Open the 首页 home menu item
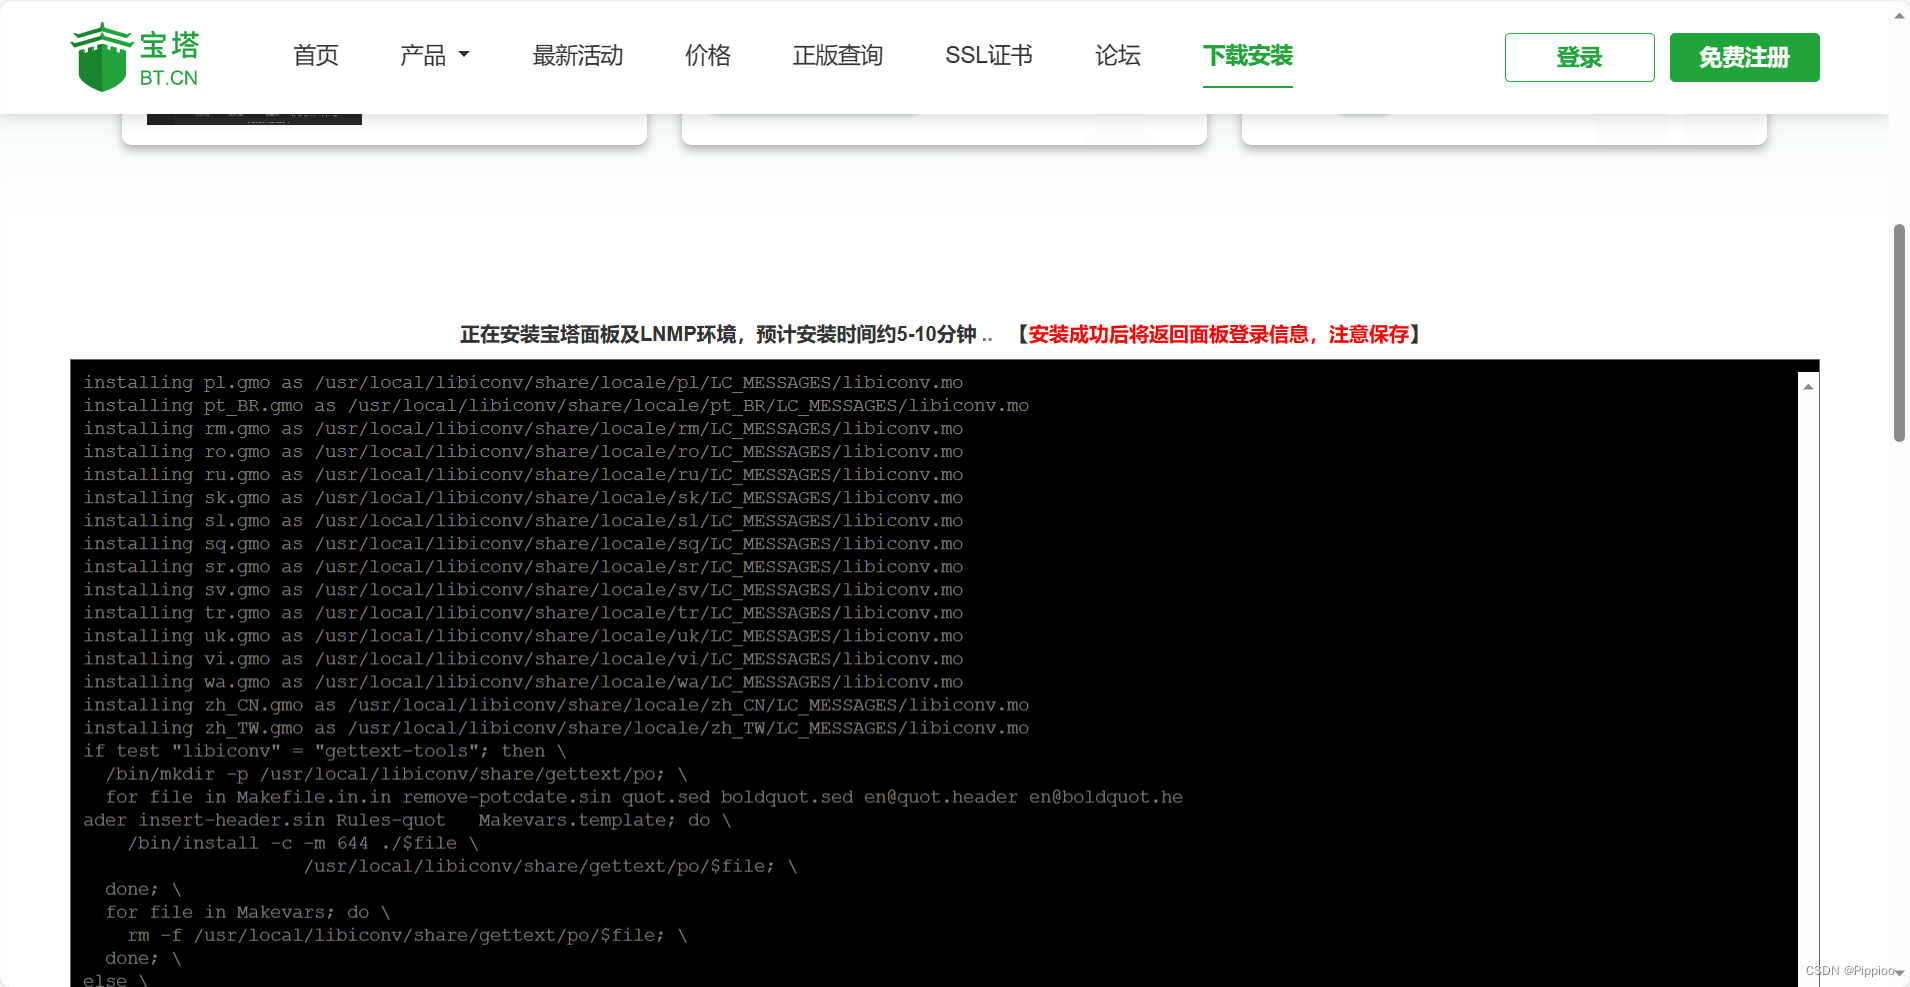Screen dimensions: 1910x987 click(316, 56)
